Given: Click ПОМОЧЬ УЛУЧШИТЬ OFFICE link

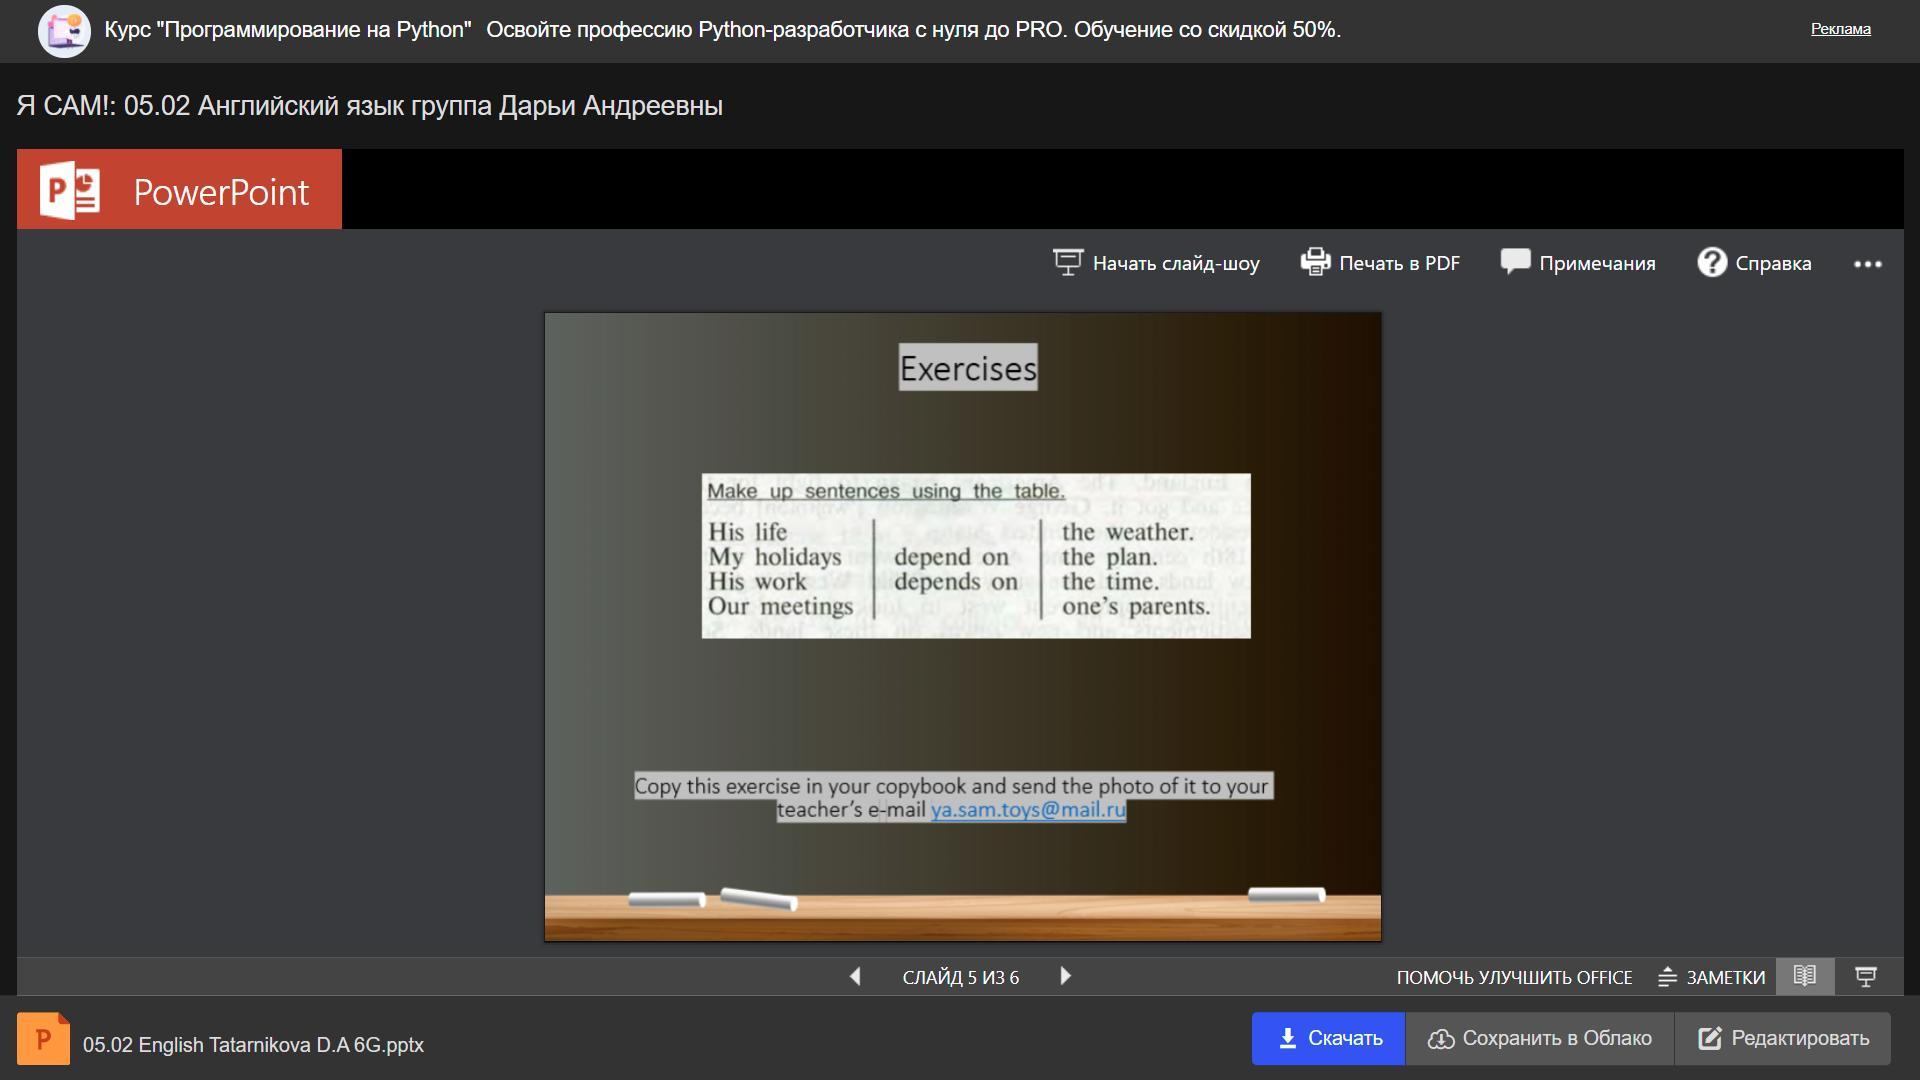Looking at the screenshot, I should (1514, 977).
